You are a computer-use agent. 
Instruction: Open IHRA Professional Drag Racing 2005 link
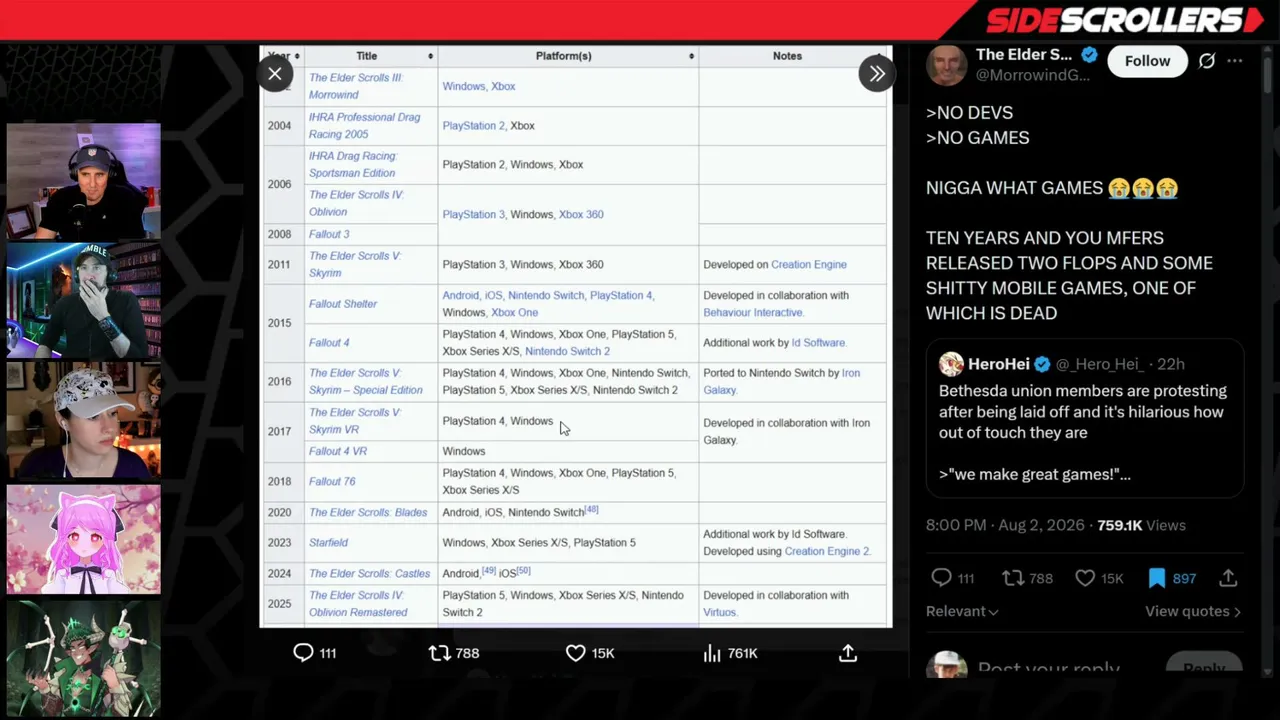364,125
